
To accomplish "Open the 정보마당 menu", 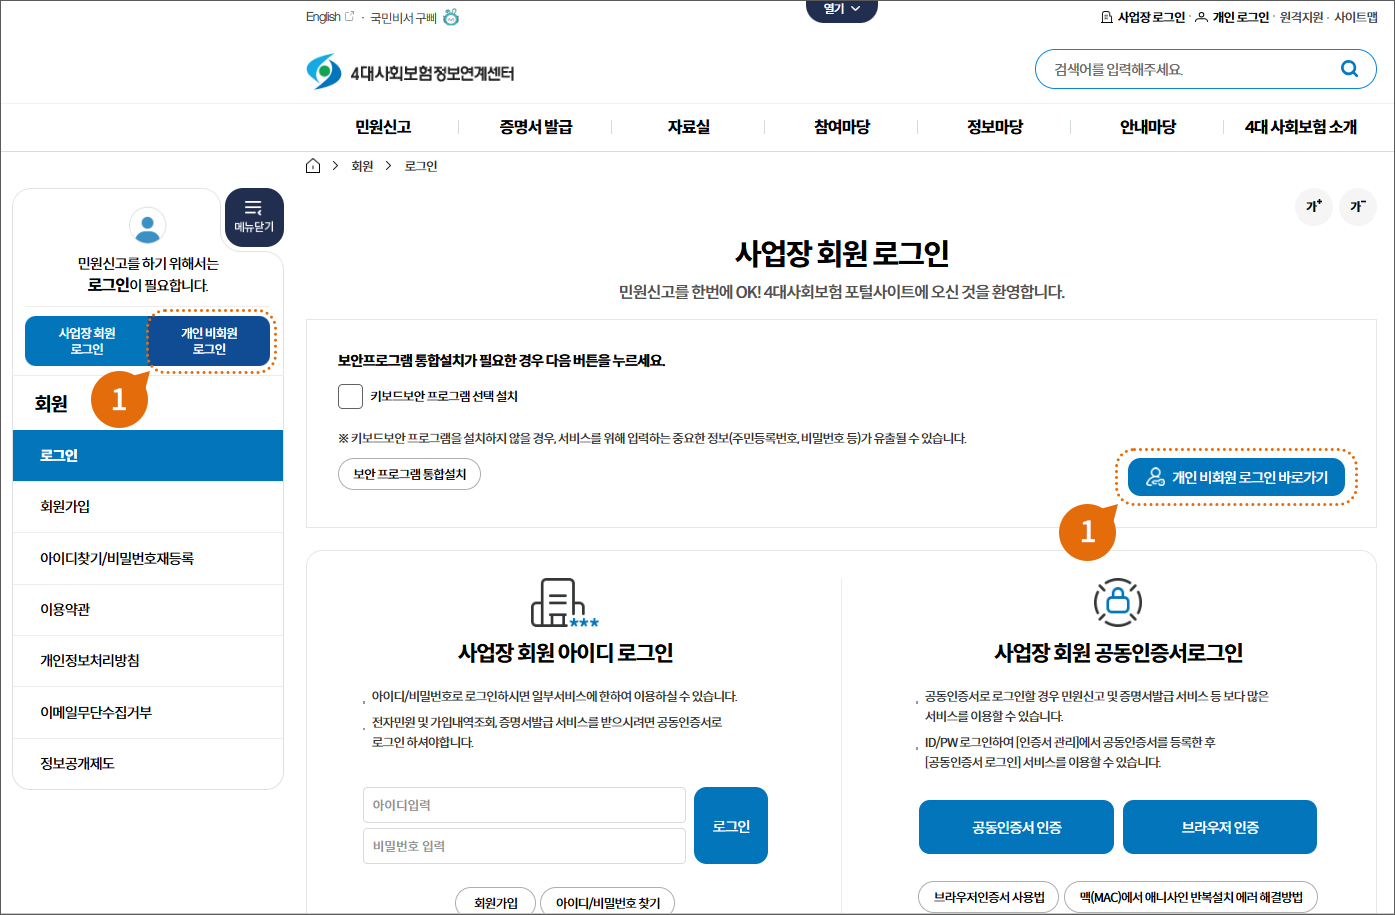I will point(995,127).
